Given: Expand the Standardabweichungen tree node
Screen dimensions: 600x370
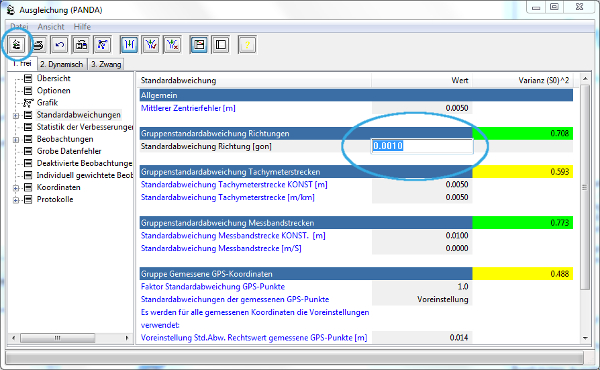Looking at the screenshot, I should coord(16,115).
